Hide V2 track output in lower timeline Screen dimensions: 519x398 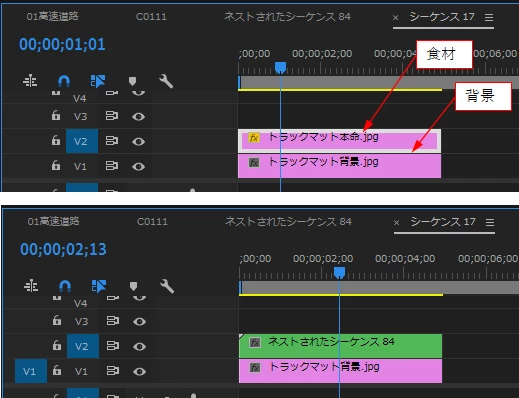coord(139,346)
